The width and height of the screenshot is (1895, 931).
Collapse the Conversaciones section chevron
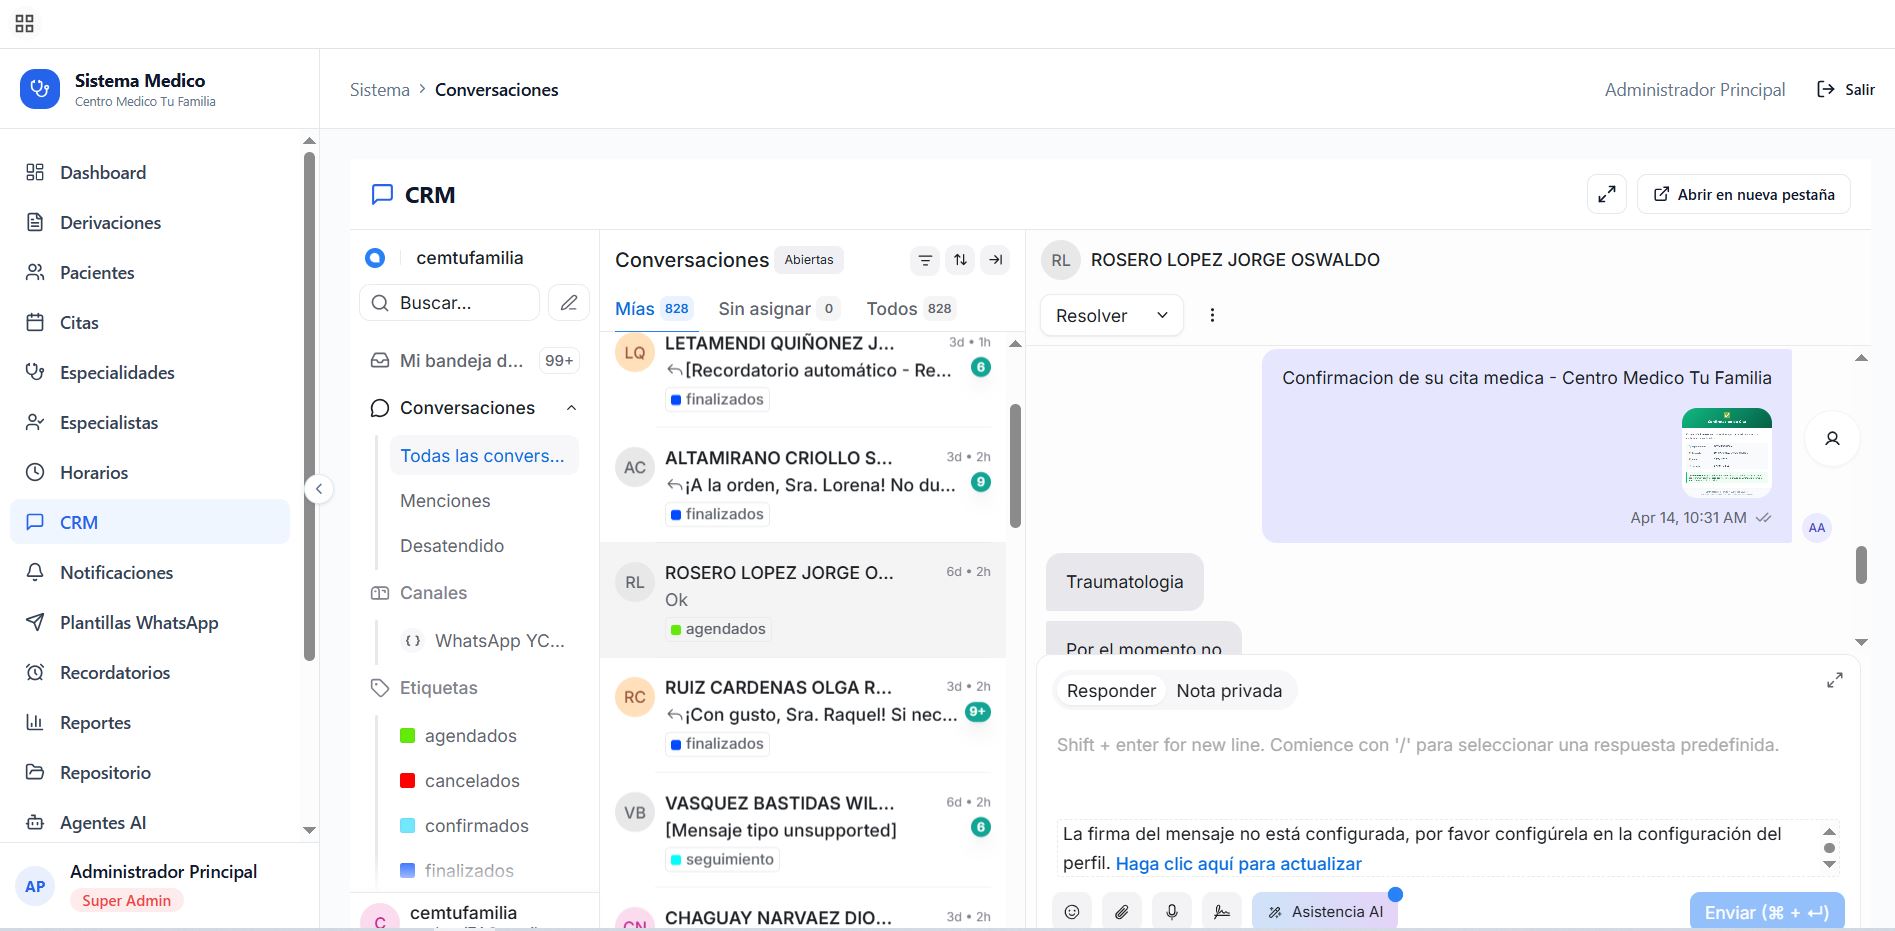coord(571,407)
